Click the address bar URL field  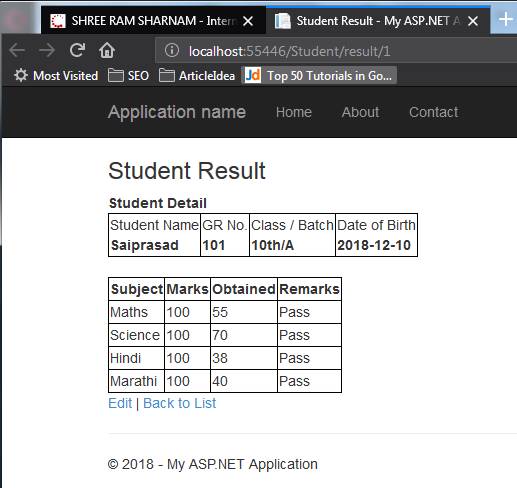click(337, 51)
